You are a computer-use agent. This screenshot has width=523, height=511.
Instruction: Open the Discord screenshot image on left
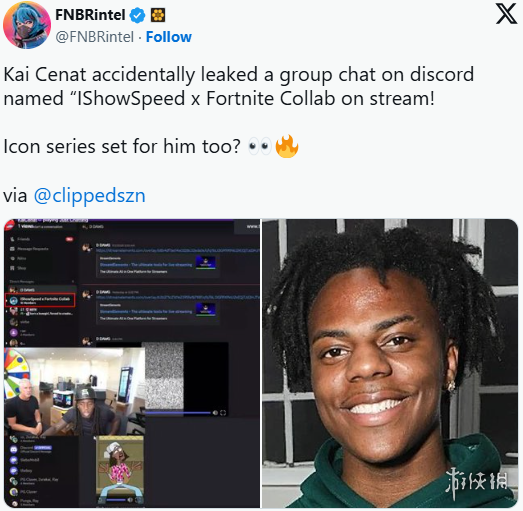tap(132, 364)
